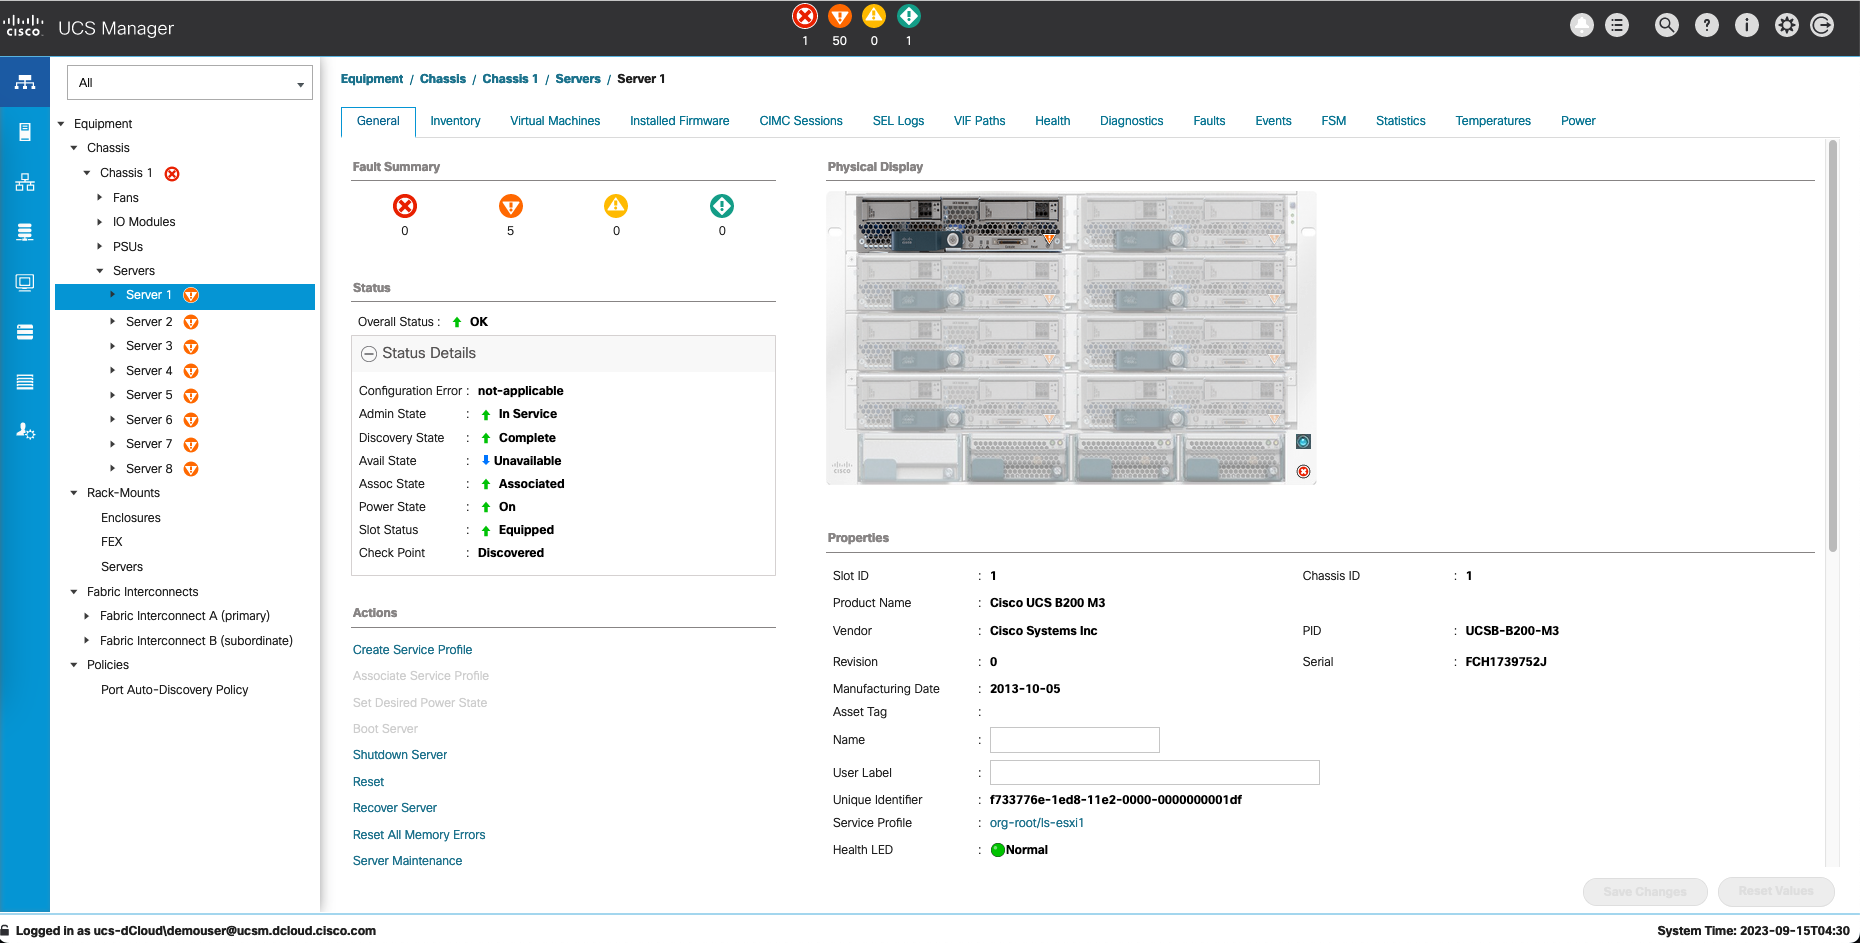Open the Servers section in left navigation bar
Viewport: 1860px width, 943px height.
click(25, 132)
